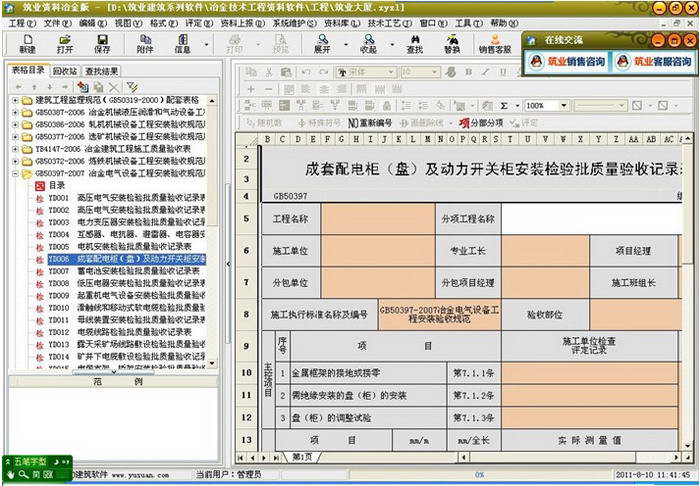Open the 100% zoom dropdown
The height and width of the screenshot is (486, 700).
(579, 105)
